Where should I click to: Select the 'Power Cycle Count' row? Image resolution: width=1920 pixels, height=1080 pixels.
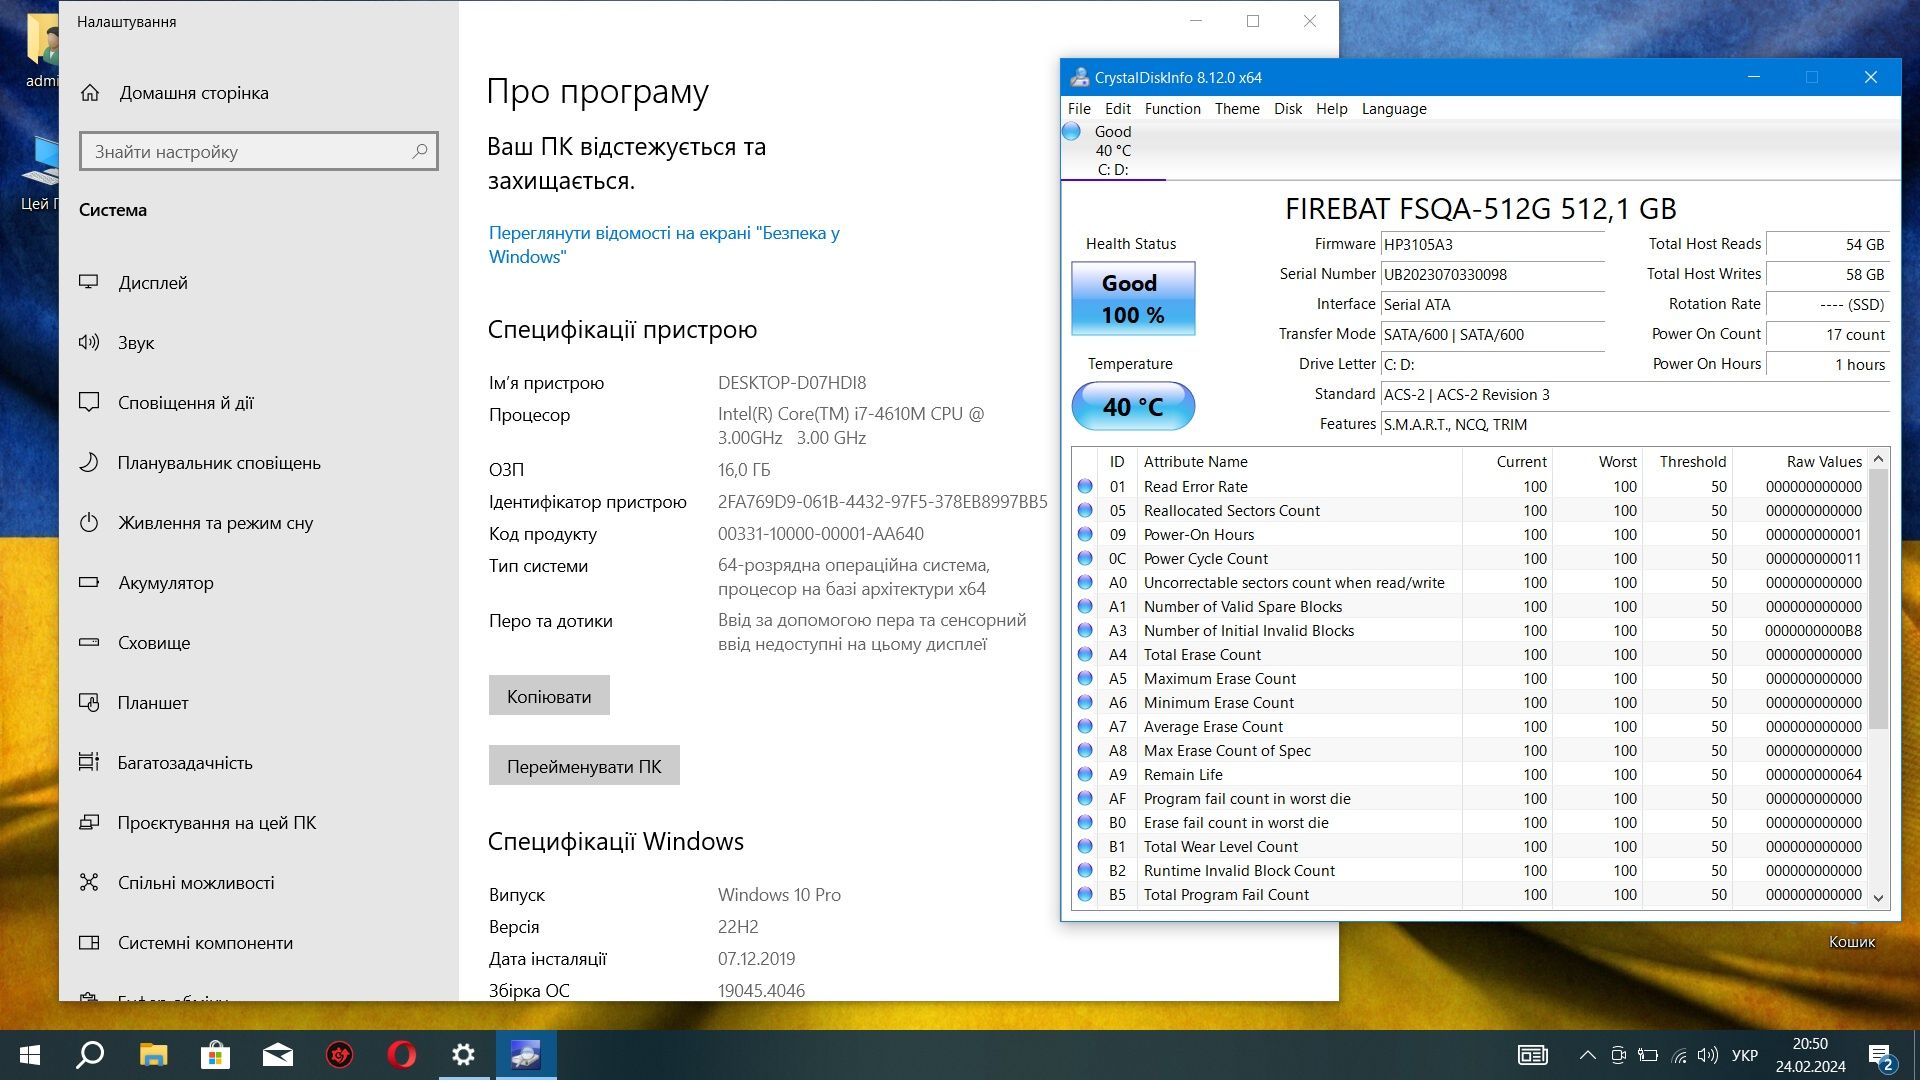click(x=1470, y=559)
